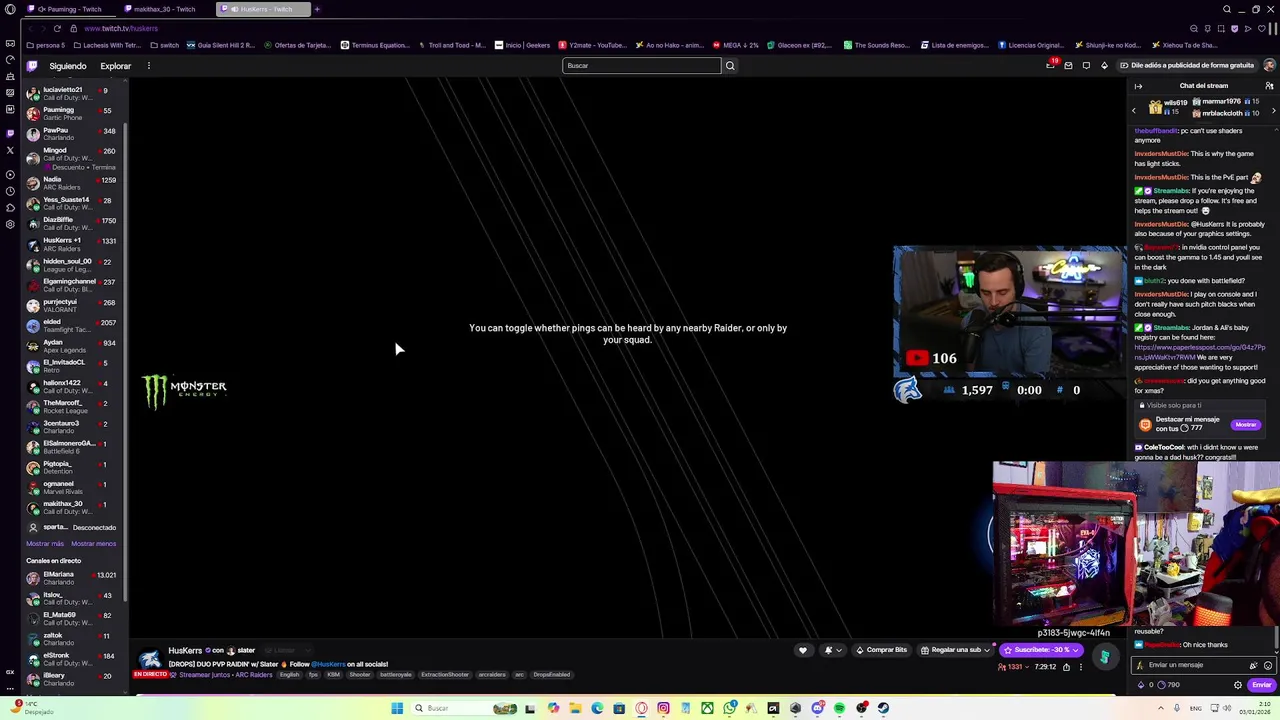Open the Twitch more-options three-dot menu
The image size is (1280, 720).
click(148, 66)
